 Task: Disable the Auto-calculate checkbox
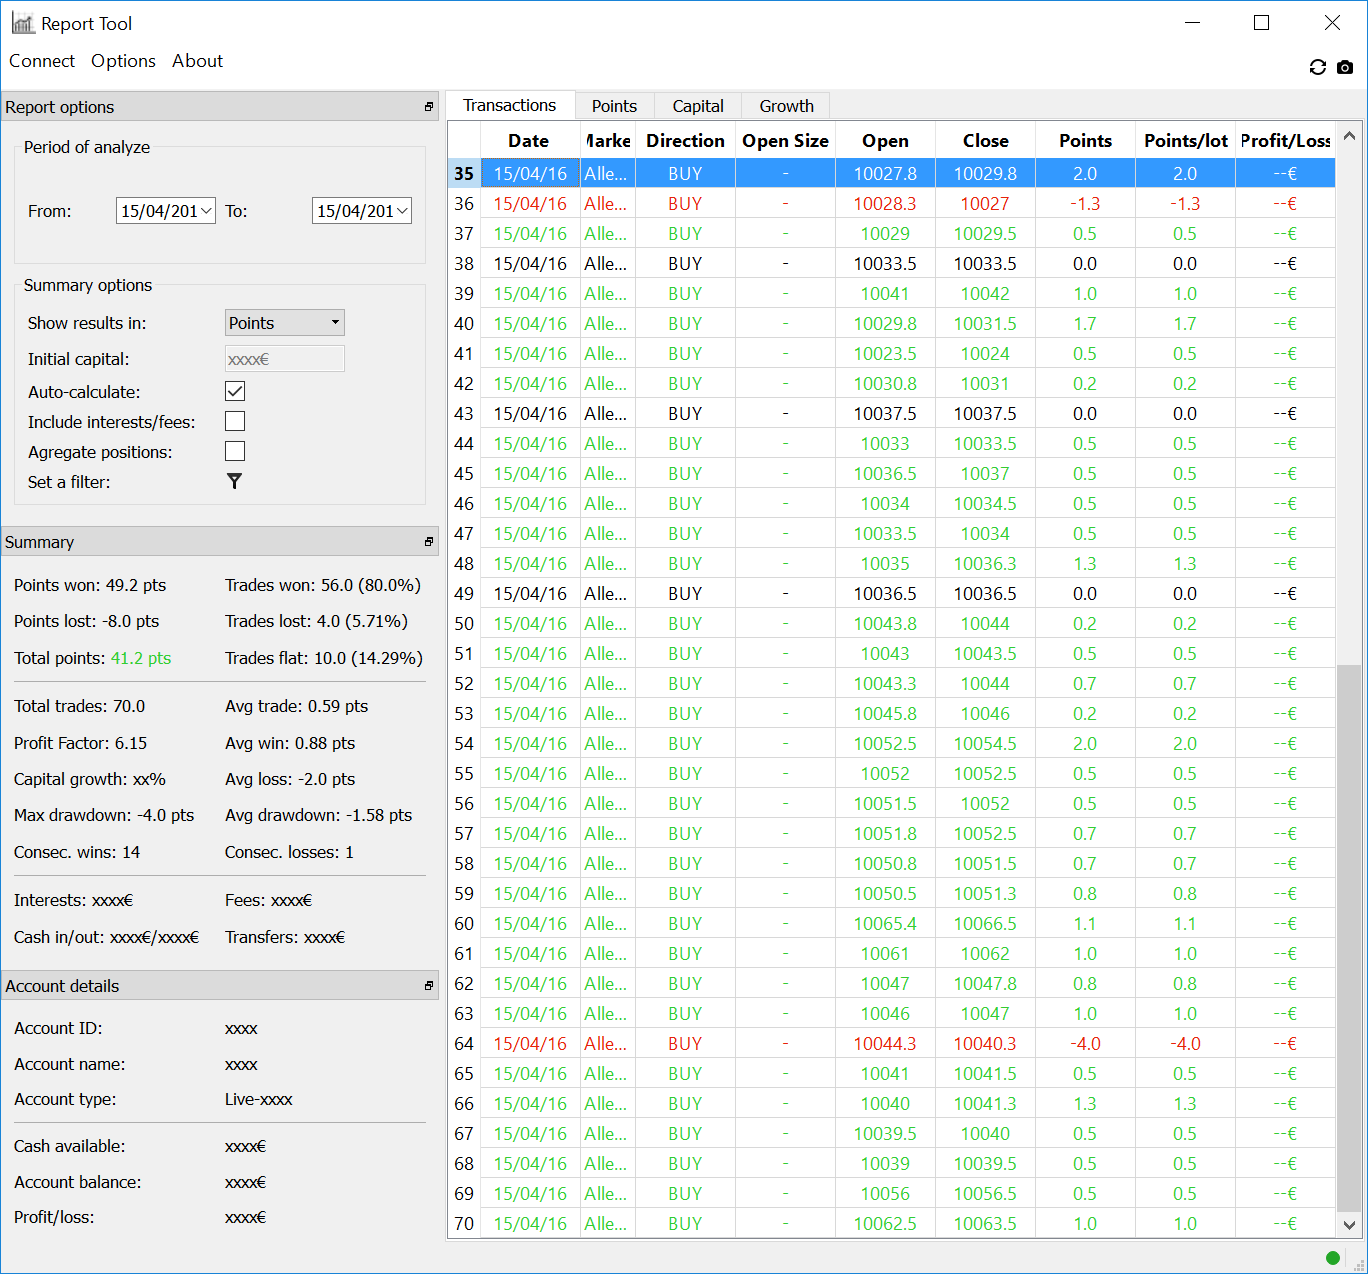coord(235,391)
